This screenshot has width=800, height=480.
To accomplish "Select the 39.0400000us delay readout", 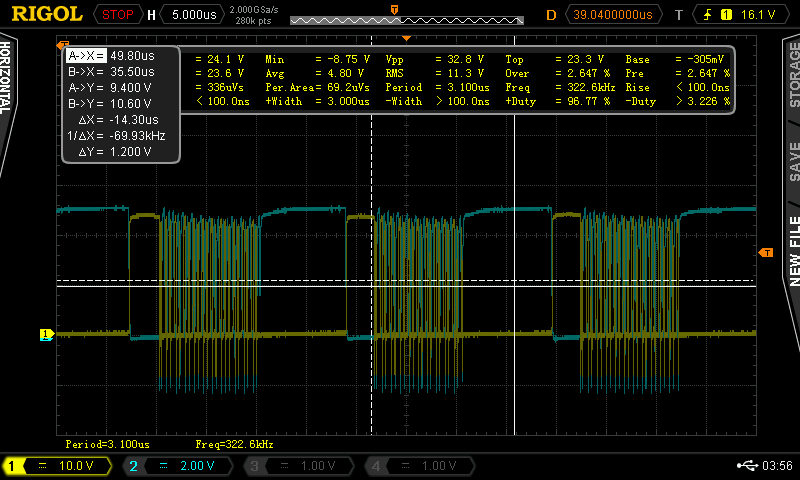I will point(613,15).
